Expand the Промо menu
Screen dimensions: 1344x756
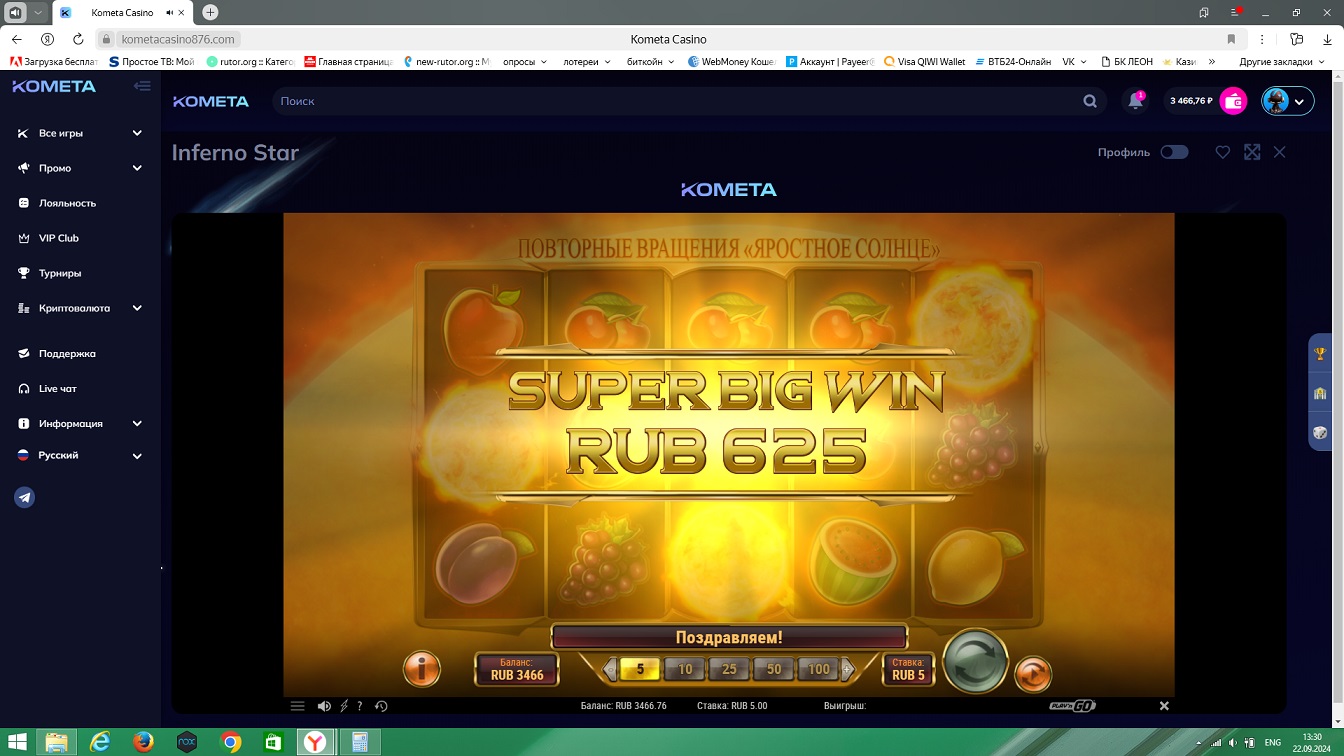pos(81,168)
